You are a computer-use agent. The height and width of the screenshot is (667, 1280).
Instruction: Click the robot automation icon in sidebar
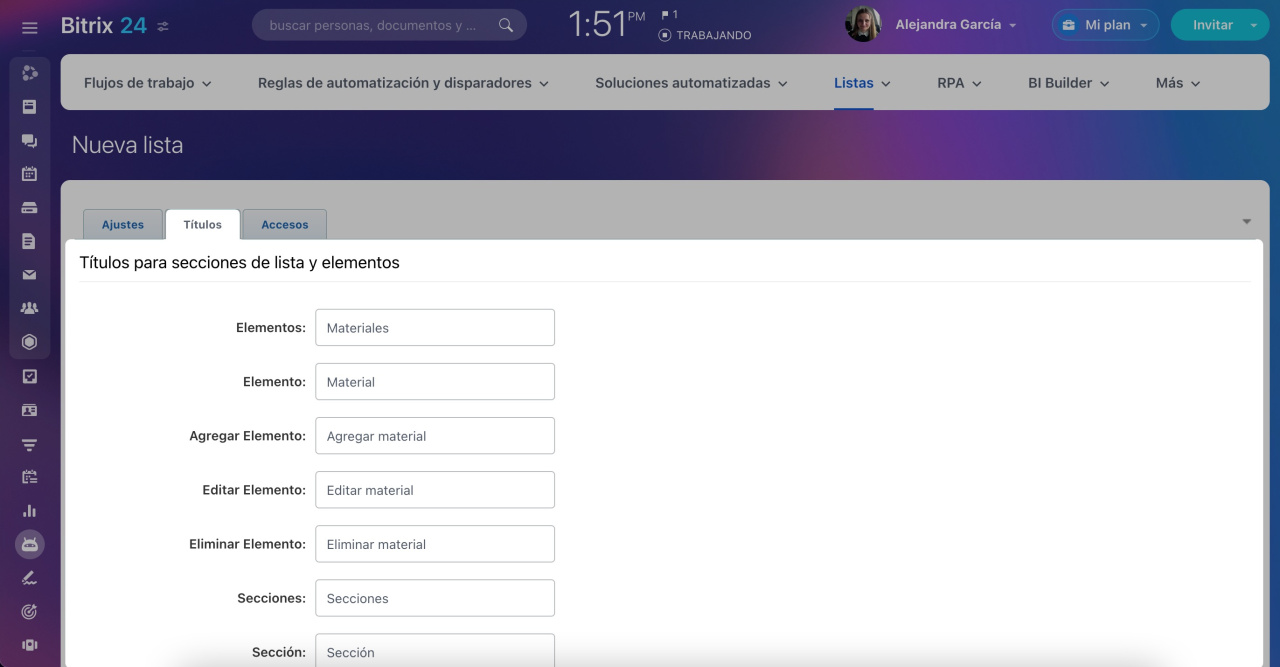(29, 544)
